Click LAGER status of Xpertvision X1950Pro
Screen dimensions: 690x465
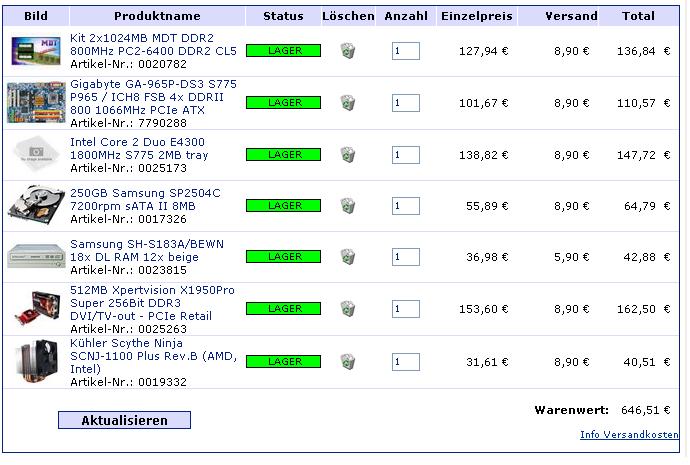[283, 309]
